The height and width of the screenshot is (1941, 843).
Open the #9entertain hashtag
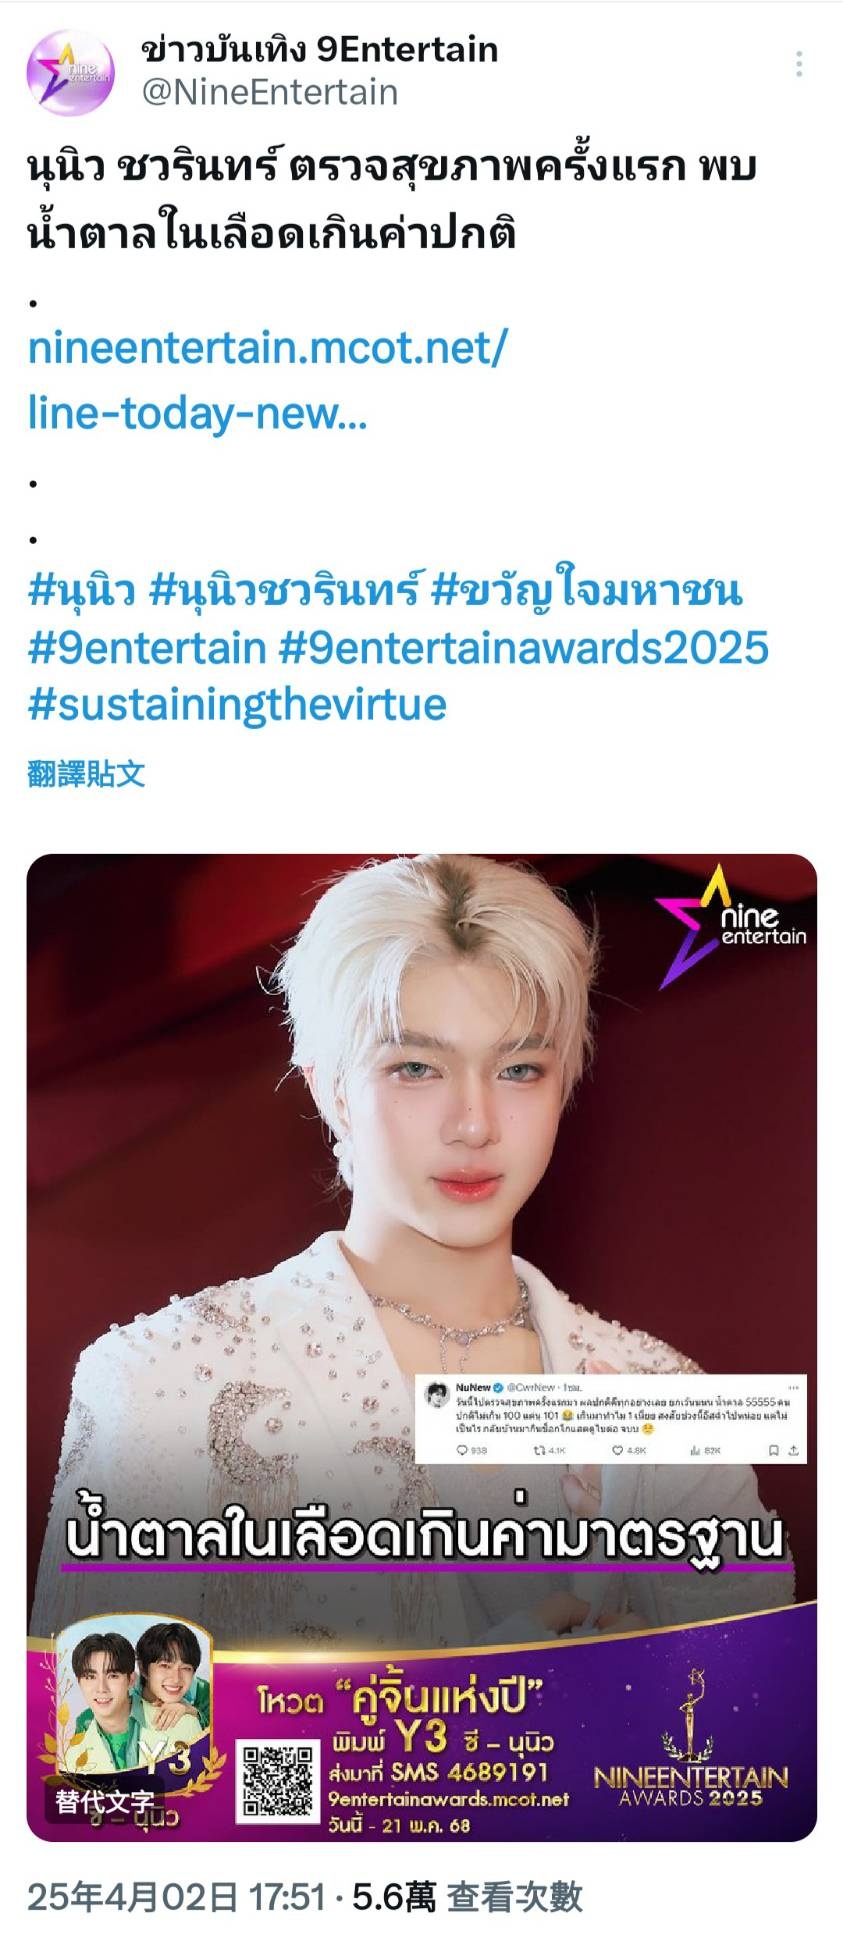pyautogui.click(x=147, y=648)
